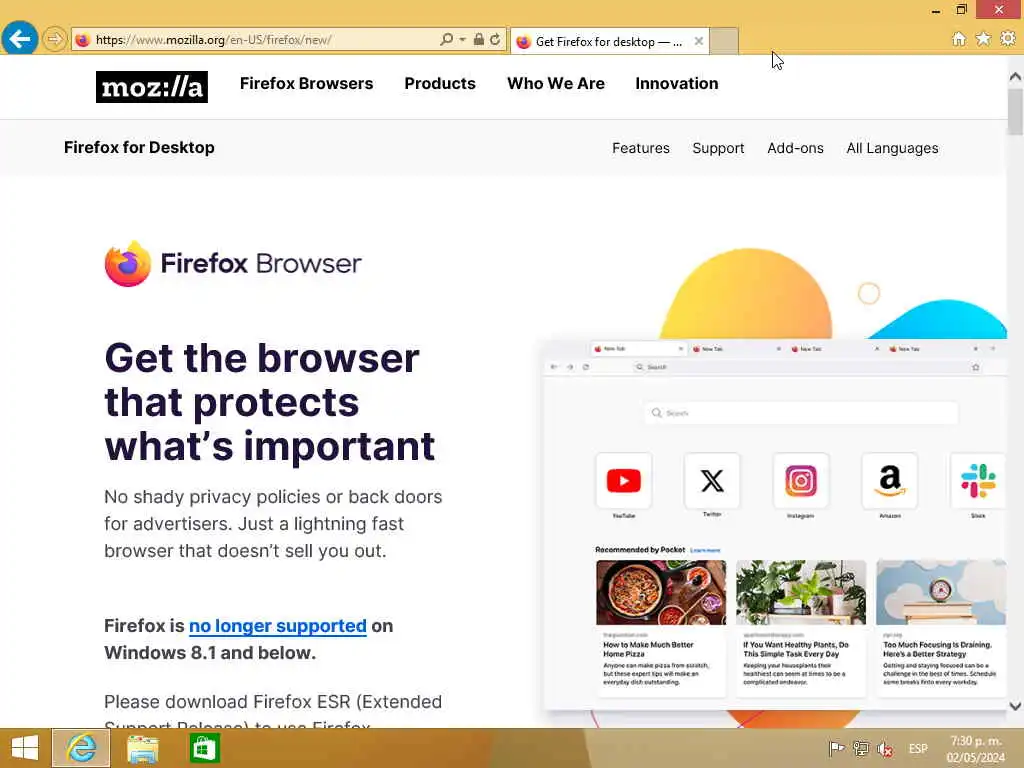Open Favorites with the star icon

pyautogui.click(x=983, y=39)
